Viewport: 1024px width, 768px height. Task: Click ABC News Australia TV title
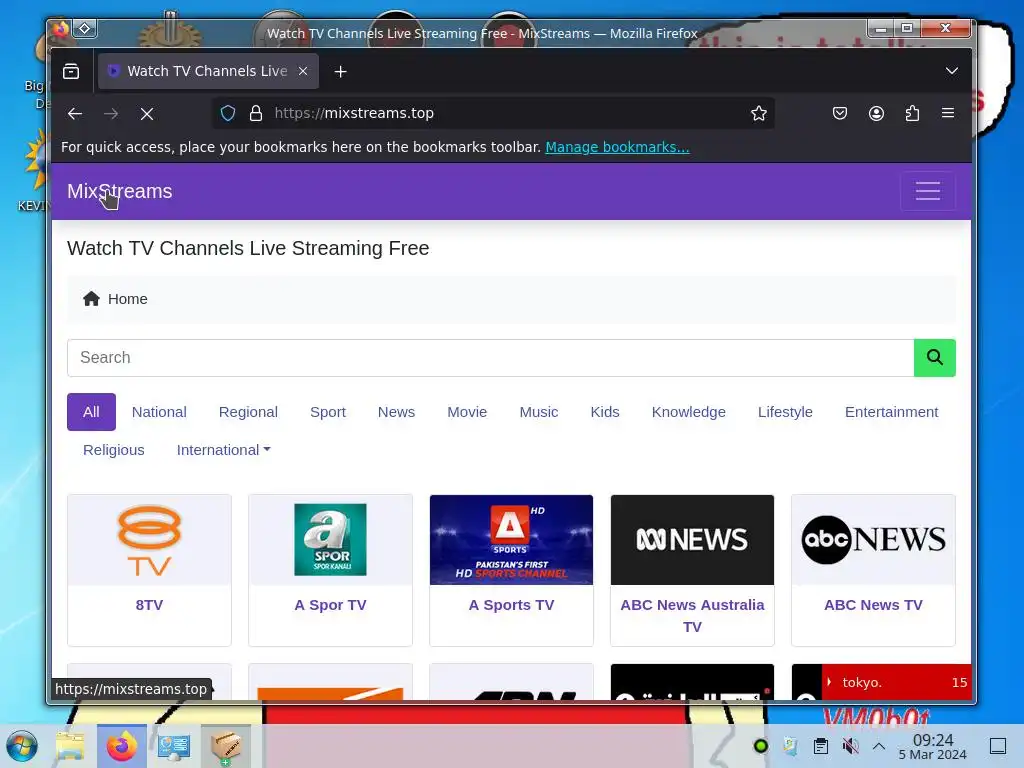pos(692,616)
